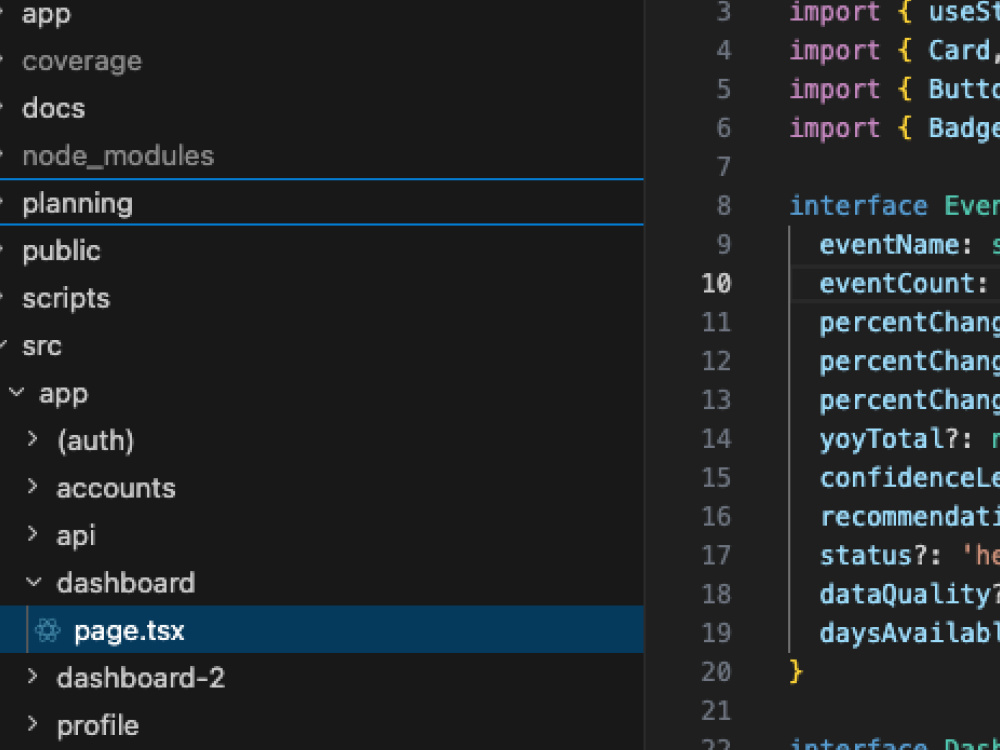Collapse the src/app folder chevron
Viewport: 1000px width, 750px height.
tap(17, 393)
